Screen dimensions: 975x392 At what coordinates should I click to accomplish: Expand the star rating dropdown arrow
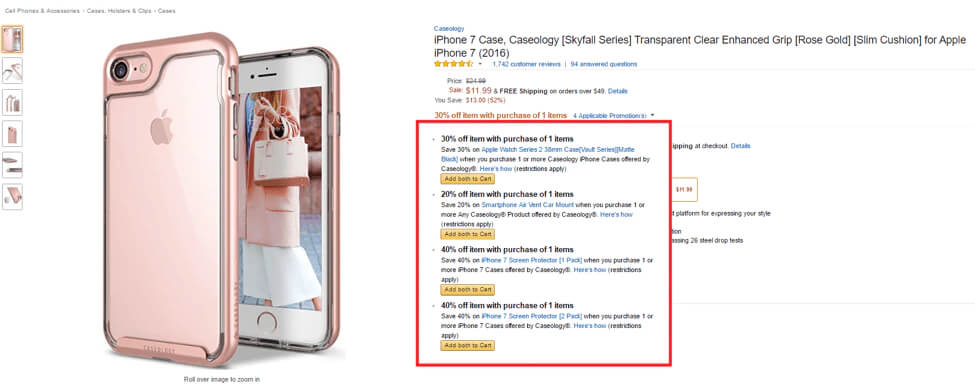[x=480, y=64]
